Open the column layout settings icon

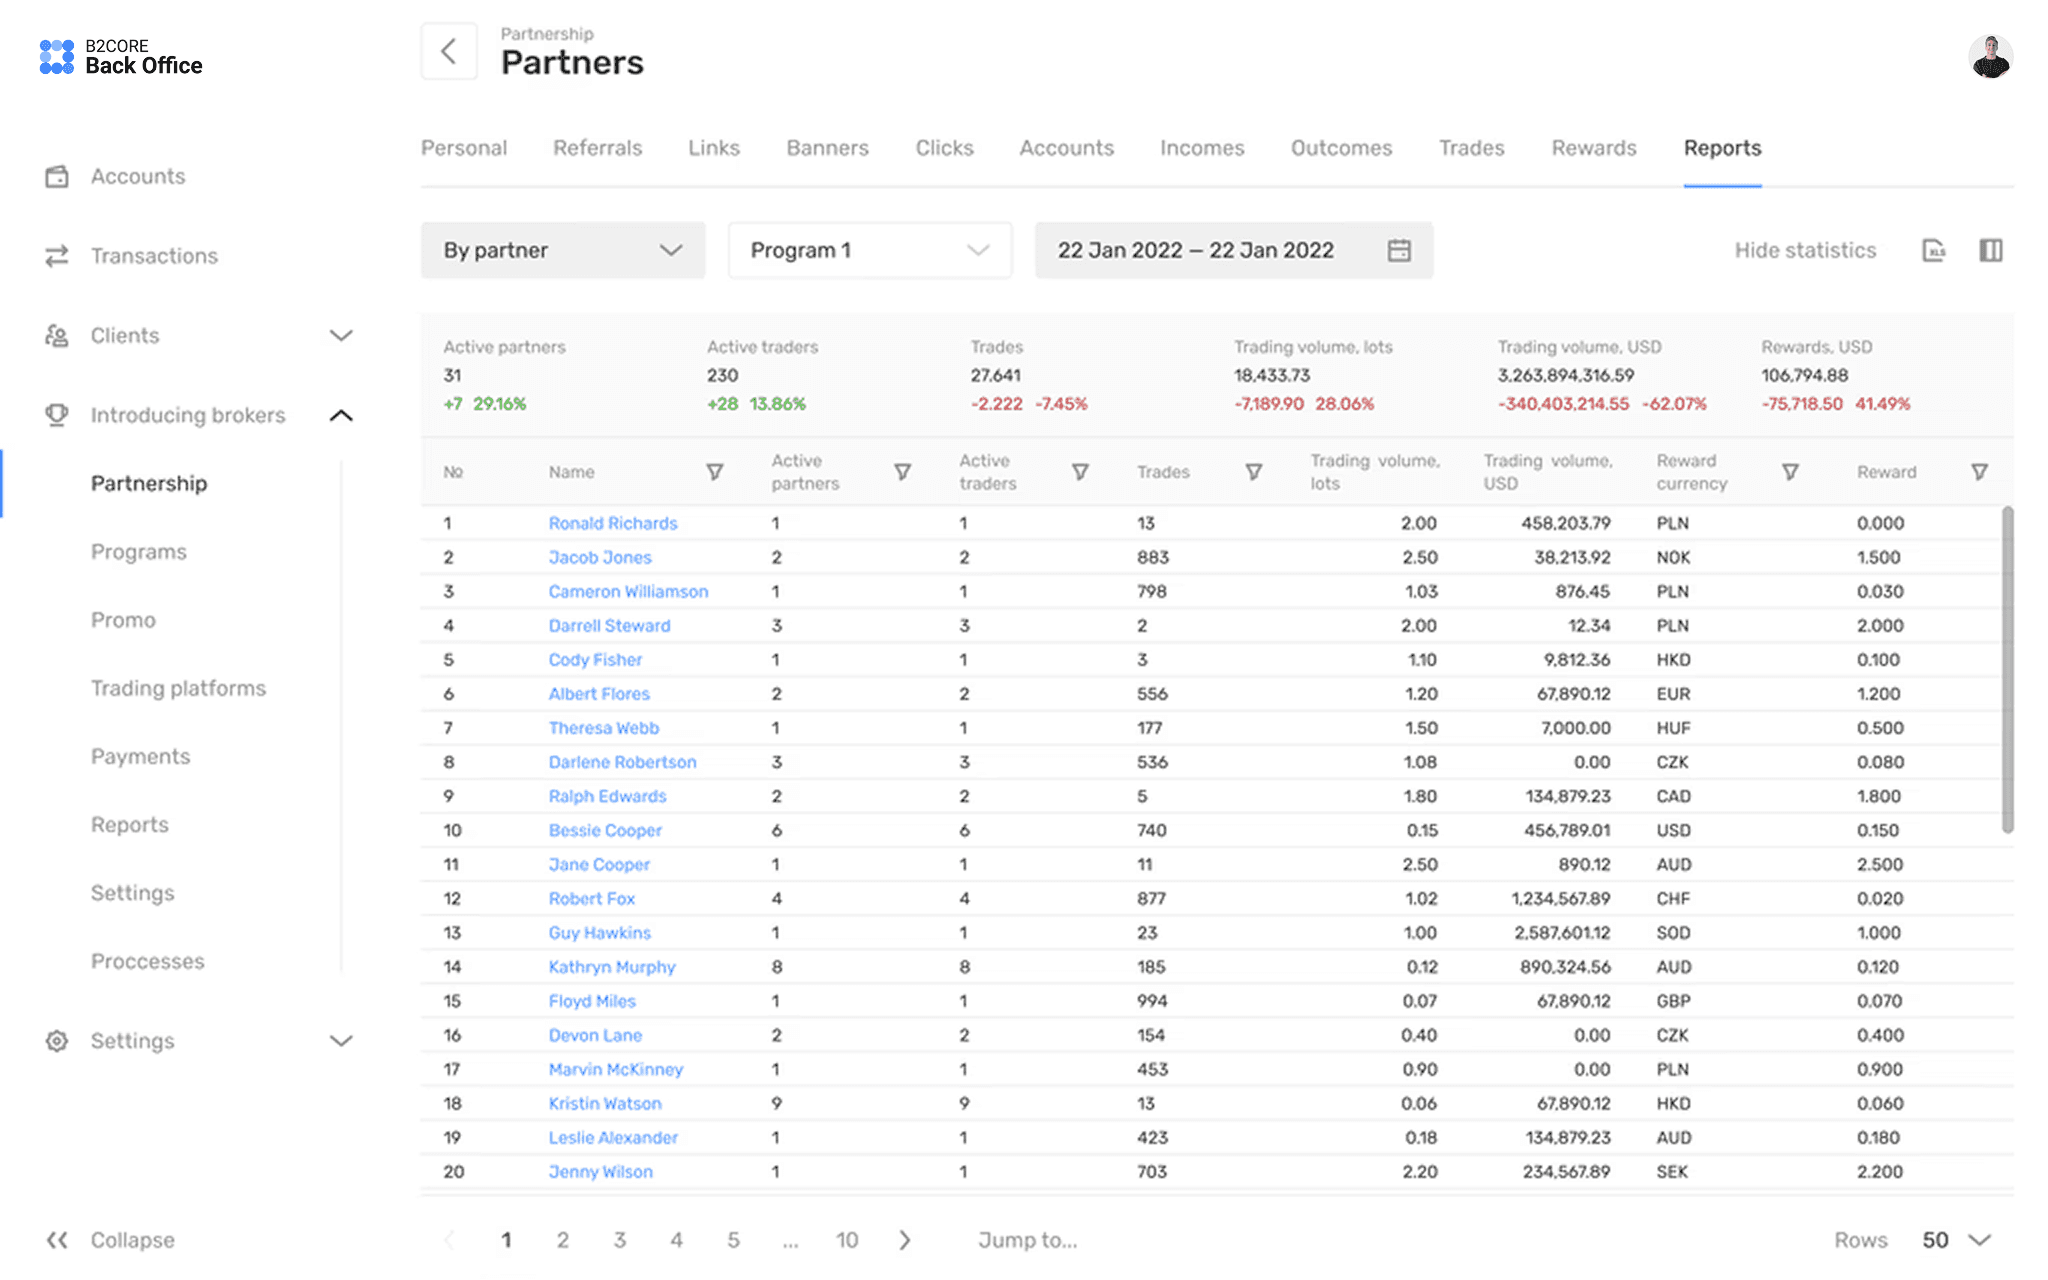pyautogui.click(x=1991, y=250)
